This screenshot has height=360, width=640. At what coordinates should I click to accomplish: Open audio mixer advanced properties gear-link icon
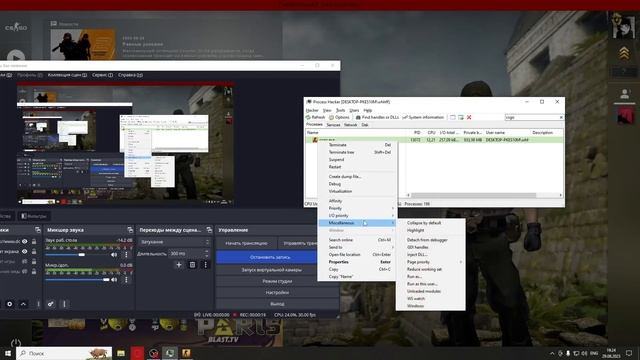(51, 304)
